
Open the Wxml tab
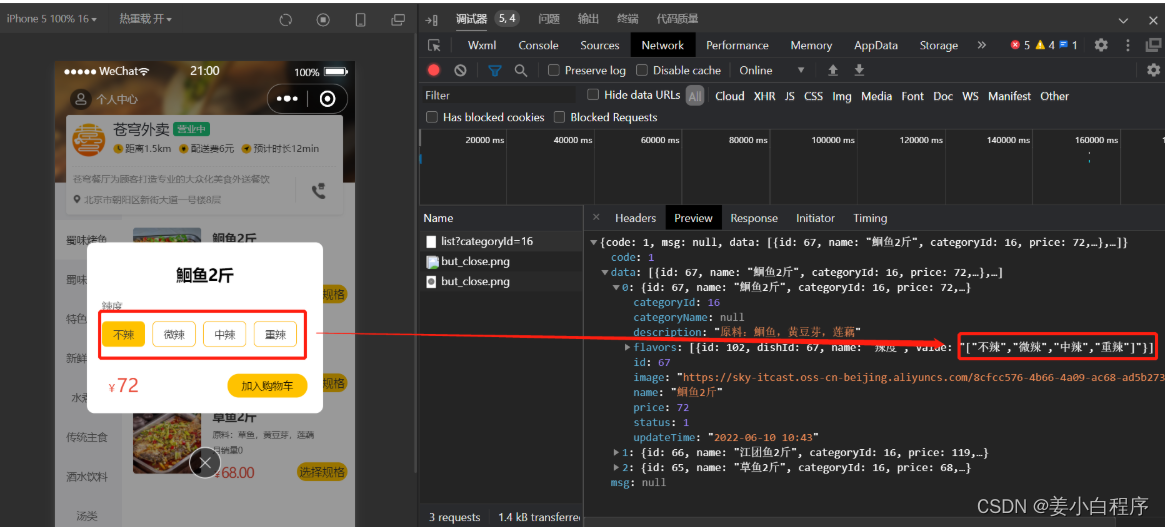click(482, 45)
